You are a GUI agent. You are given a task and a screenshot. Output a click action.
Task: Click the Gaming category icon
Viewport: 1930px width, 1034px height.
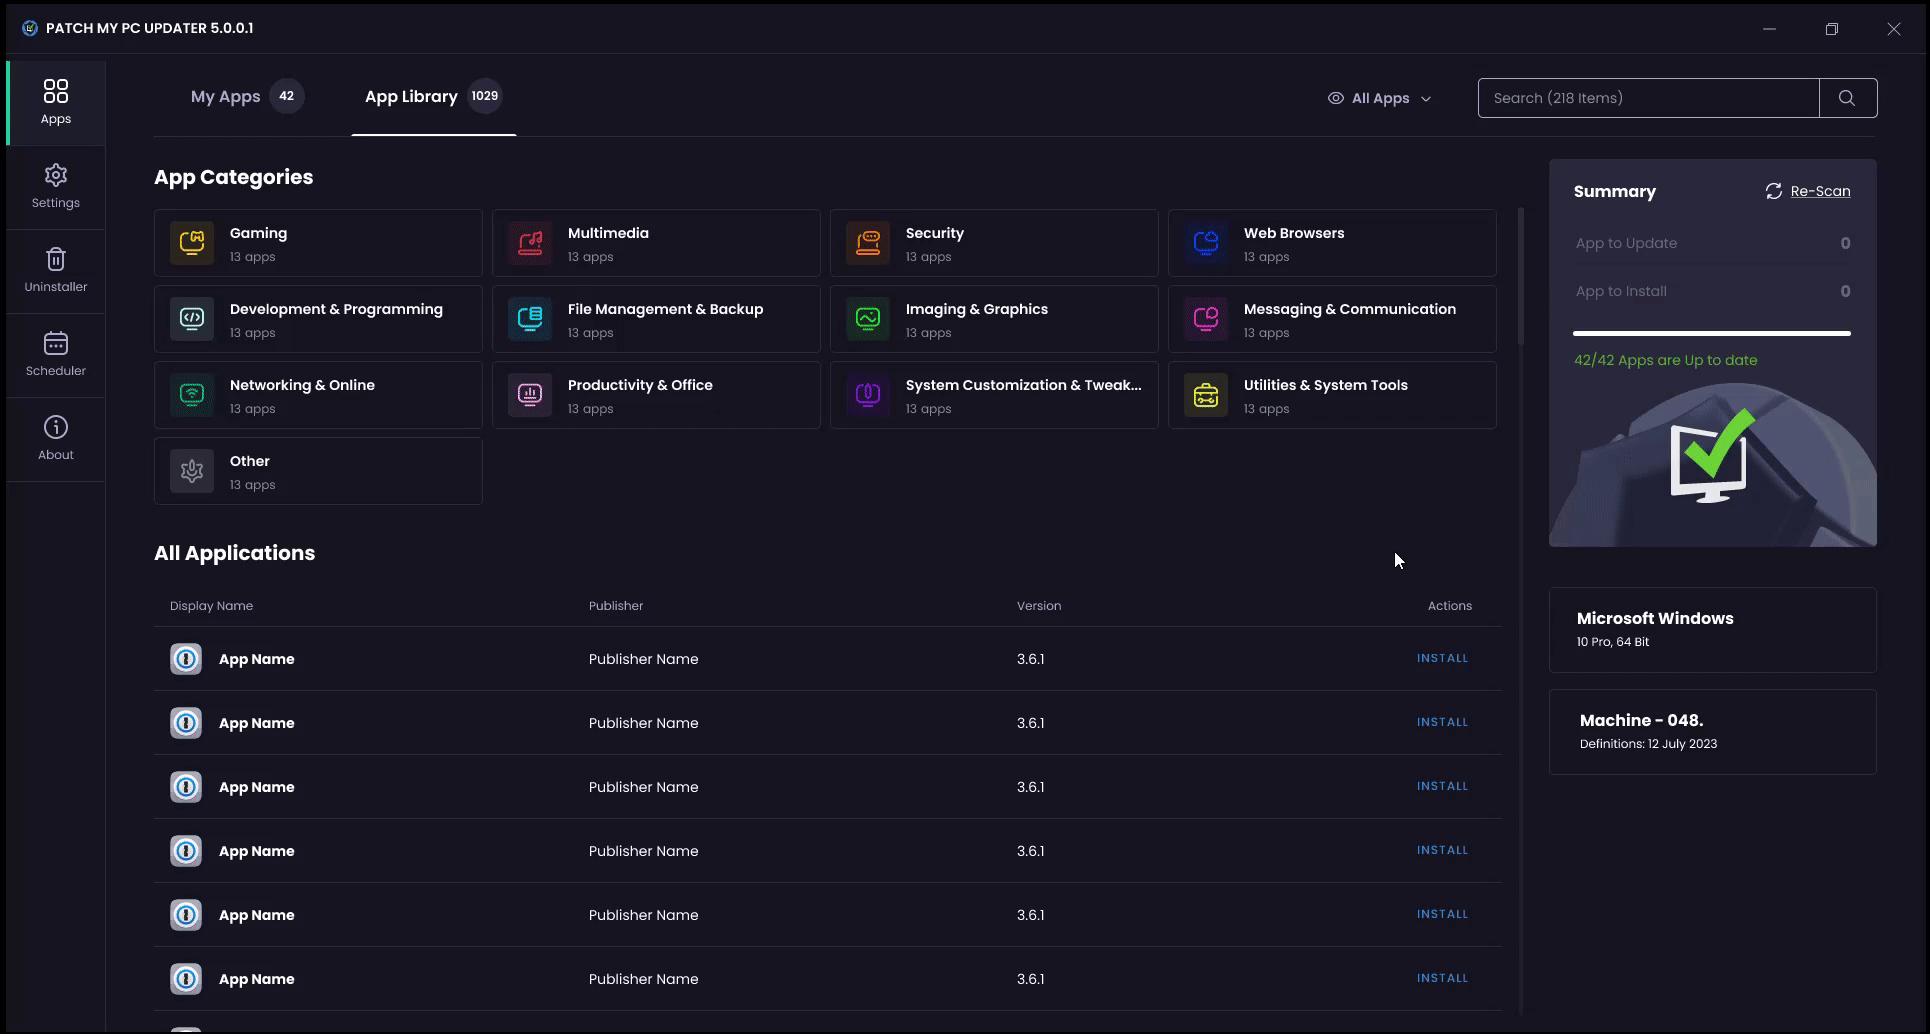[x=192, y=243]
